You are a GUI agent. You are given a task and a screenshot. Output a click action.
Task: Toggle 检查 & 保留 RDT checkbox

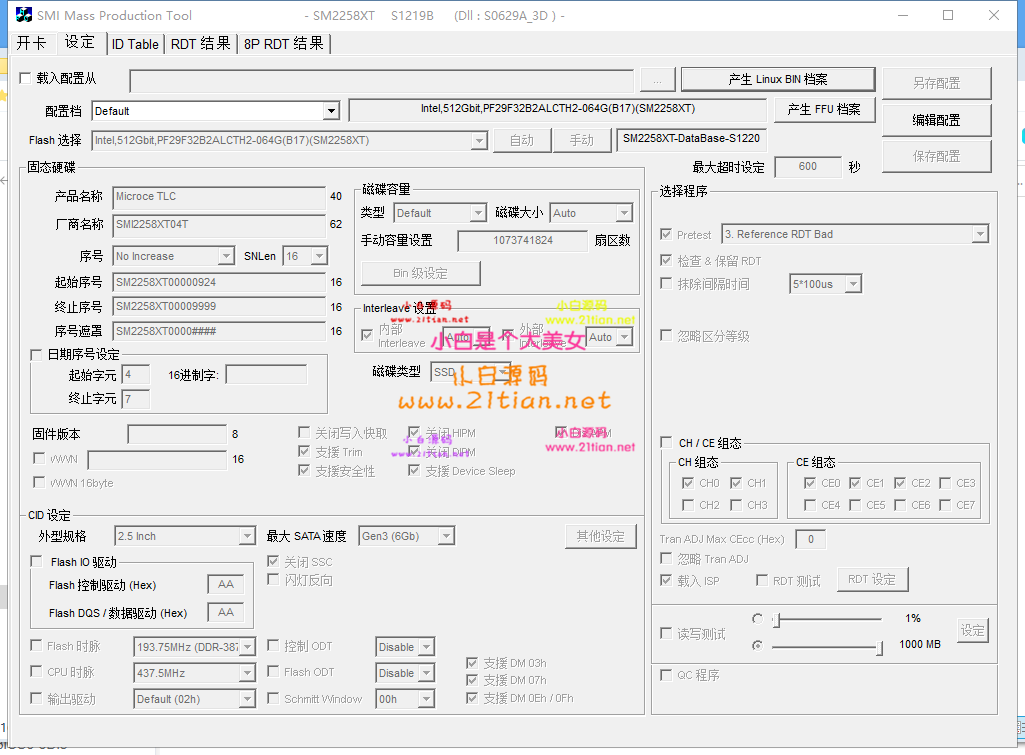[x=666, y=260]
